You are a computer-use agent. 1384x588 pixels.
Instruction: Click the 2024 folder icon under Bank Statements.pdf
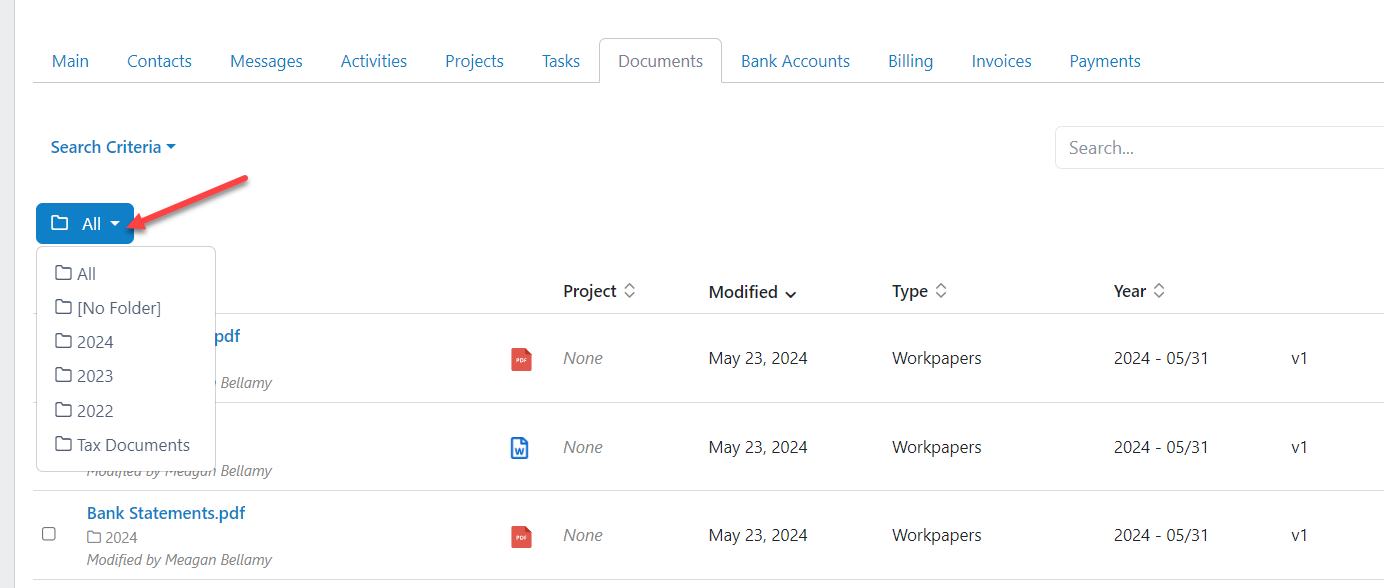(x=92, y=535)
